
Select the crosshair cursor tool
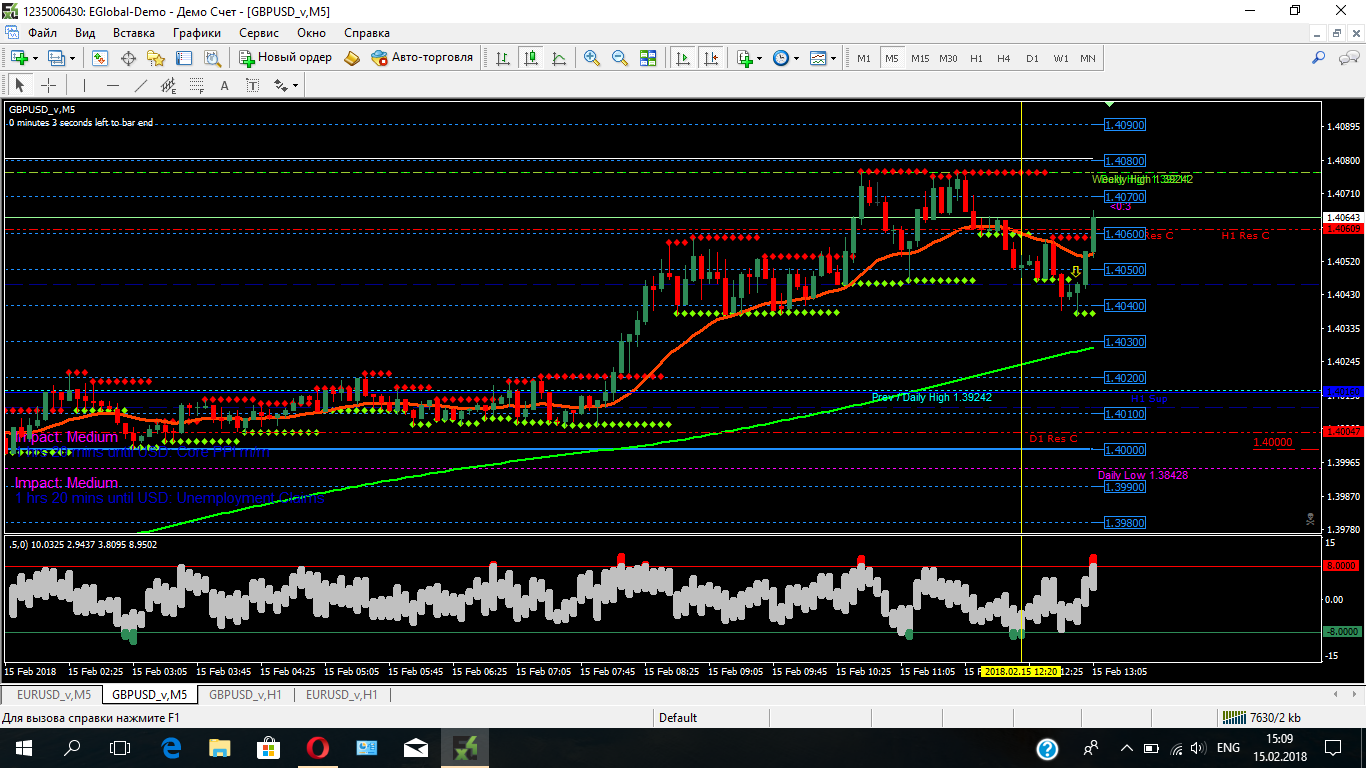[x=48, y=85]
